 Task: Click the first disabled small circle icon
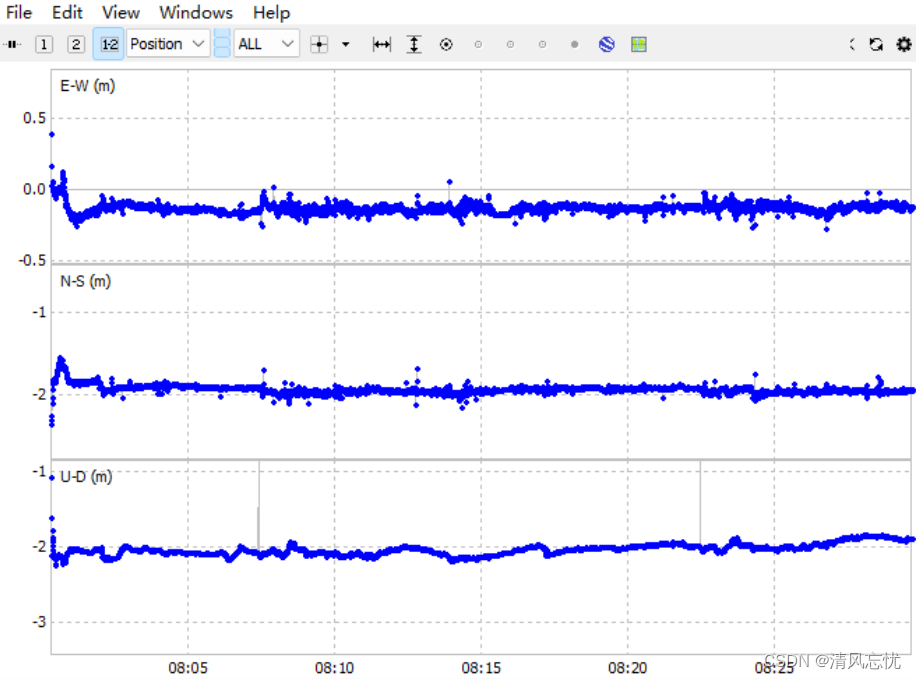click(x=478, y=44)
